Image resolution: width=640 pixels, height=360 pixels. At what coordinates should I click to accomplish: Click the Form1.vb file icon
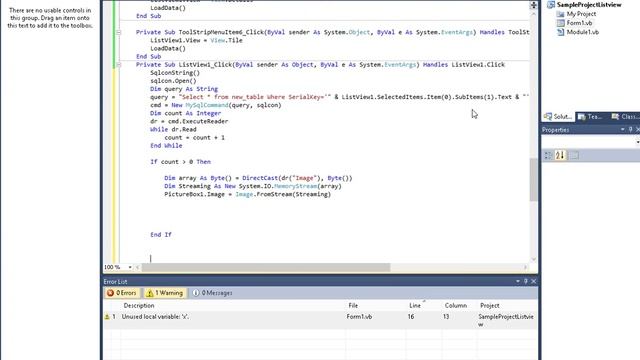pyautogui.click(x=560, y=23)
